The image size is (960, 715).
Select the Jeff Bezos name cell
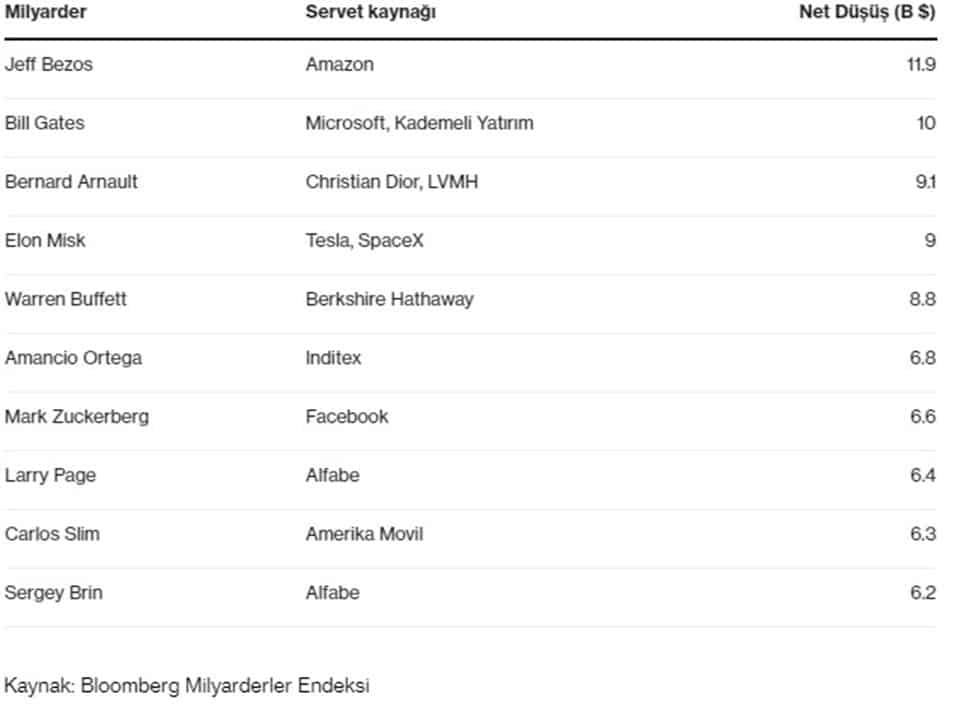49,64
